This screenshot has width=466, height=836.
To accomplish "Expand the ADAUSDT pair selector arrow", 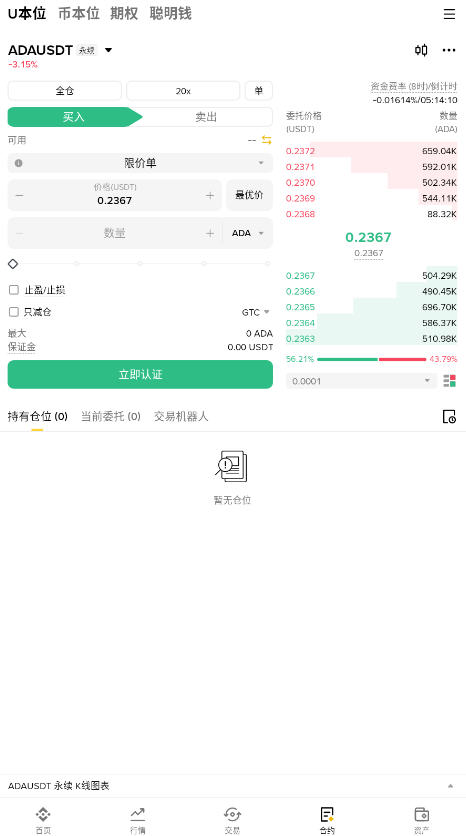I will coord(108,50).
